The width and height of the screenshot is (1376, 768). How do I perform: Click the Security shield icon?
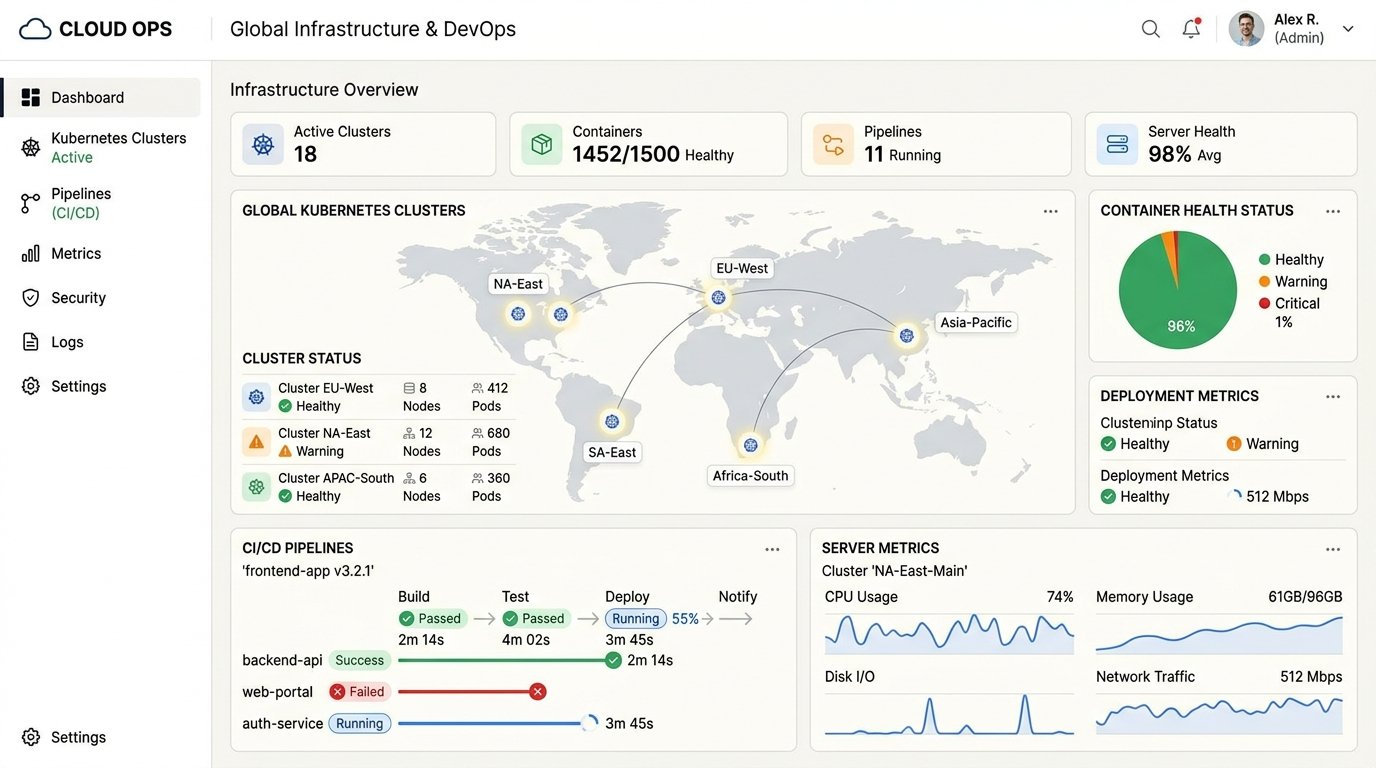point(31,298)
